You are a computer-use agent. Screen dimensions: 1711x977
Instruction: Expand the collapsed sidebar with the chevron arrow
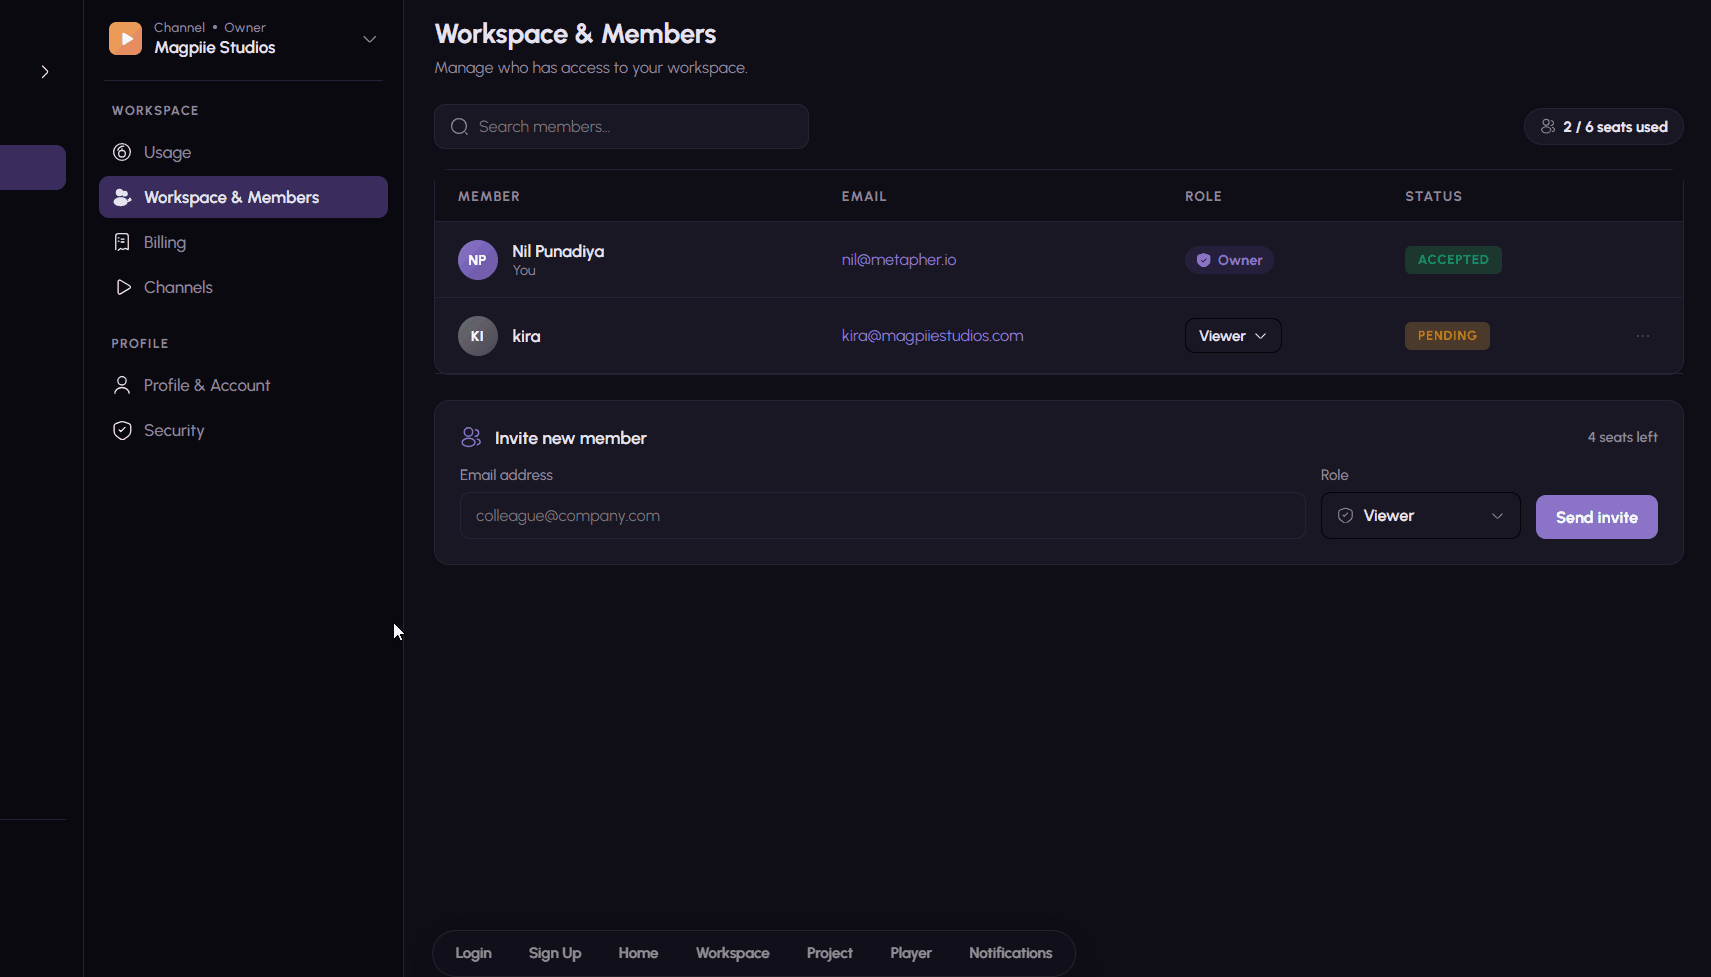45,72
